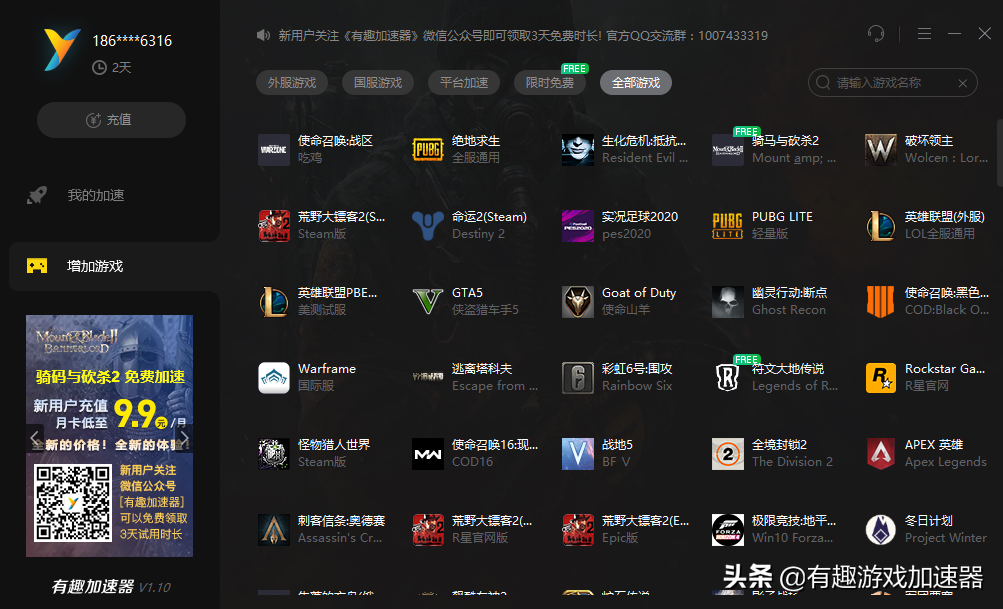Select Rainbow Six 彩虹6号 icon
The width and height of the screenshot is (1003, 609).
coord(578,377)
